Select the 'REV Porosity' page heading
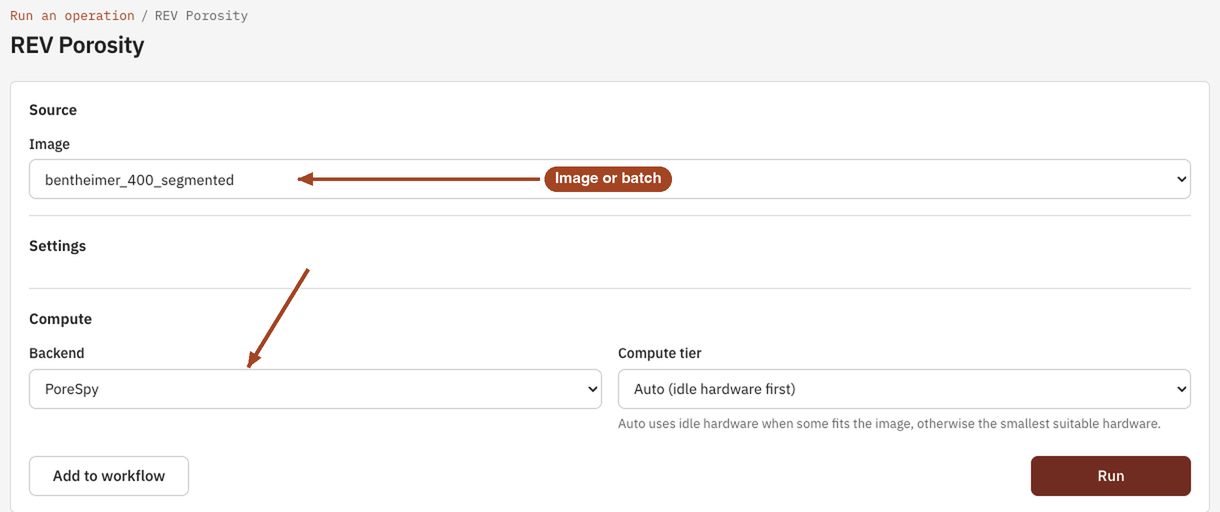 (x=77, y=46)
